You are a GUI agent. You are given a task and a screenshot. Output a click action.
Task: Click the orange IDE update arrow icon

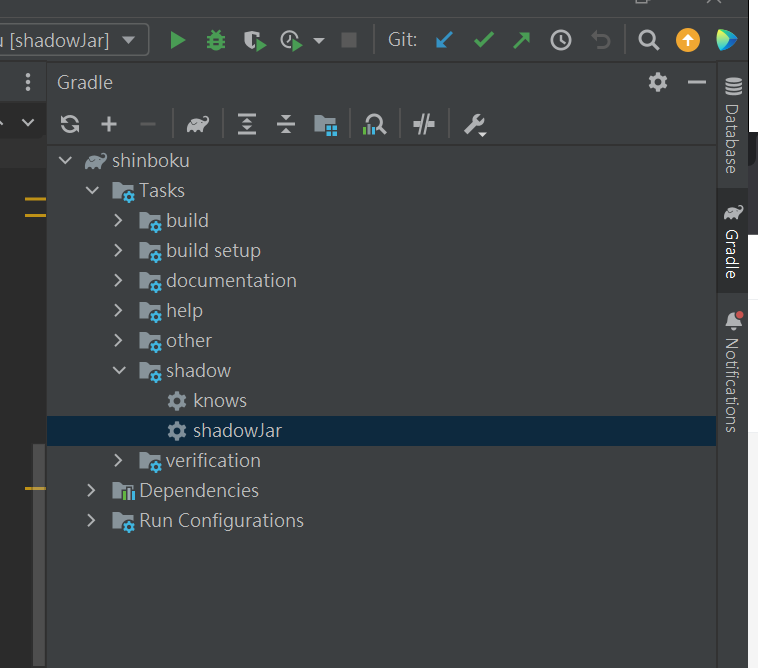(x=687, y=40)
